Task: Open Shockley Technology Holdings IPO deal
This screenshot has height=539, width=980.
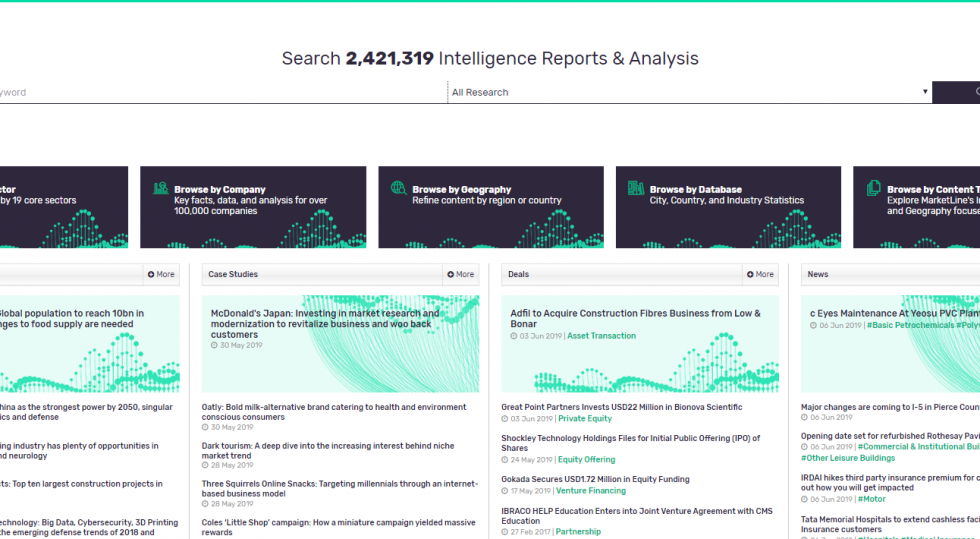Action: click(x=631, y=443)
